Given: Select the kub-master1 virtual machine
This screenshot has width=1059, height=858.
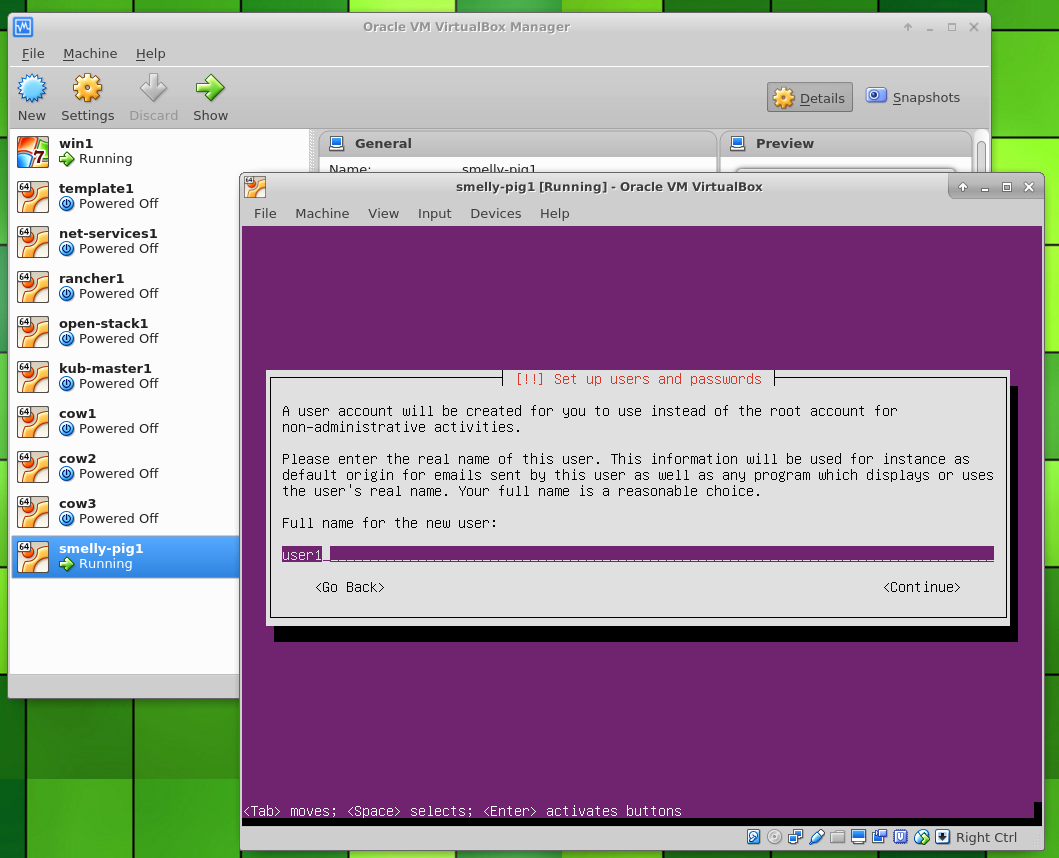Looking at the screenshot, I should [x=126, y=376].
